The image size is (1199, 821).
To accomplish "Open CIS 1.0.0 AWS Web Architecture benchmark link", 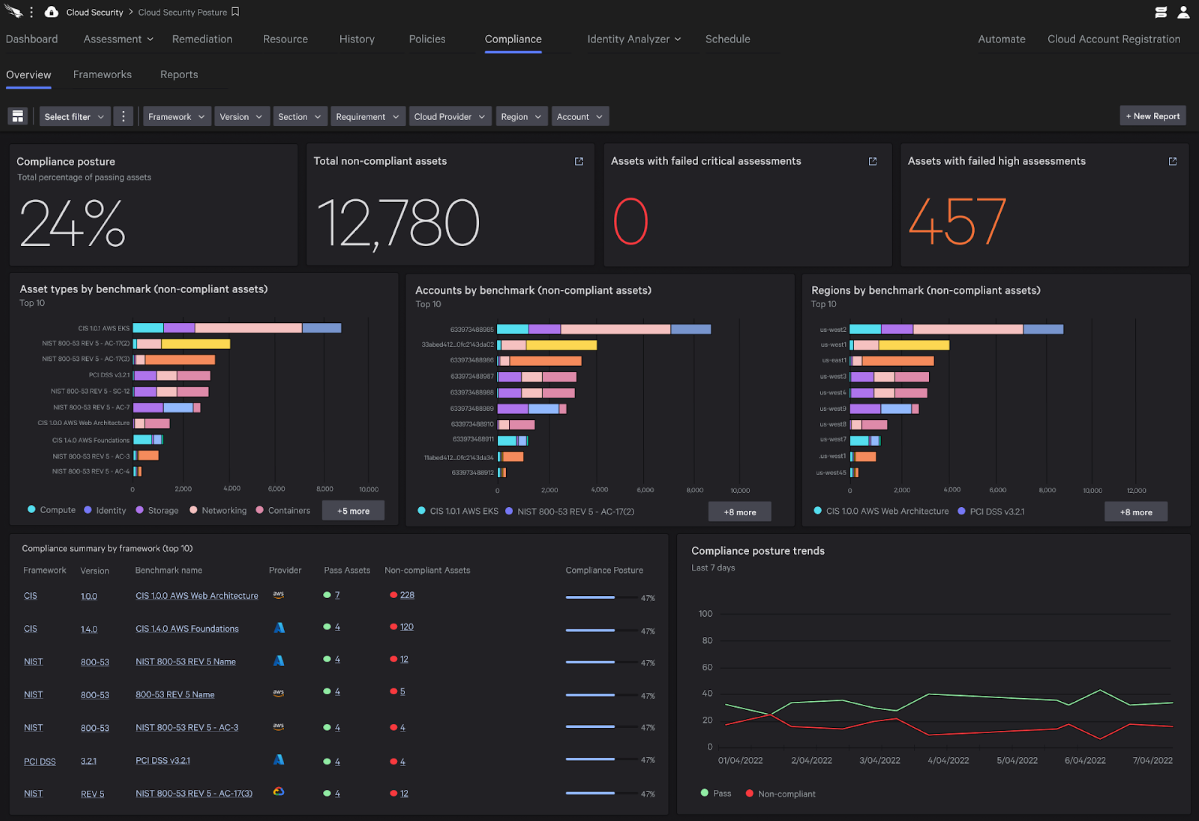I will point(196,595).
